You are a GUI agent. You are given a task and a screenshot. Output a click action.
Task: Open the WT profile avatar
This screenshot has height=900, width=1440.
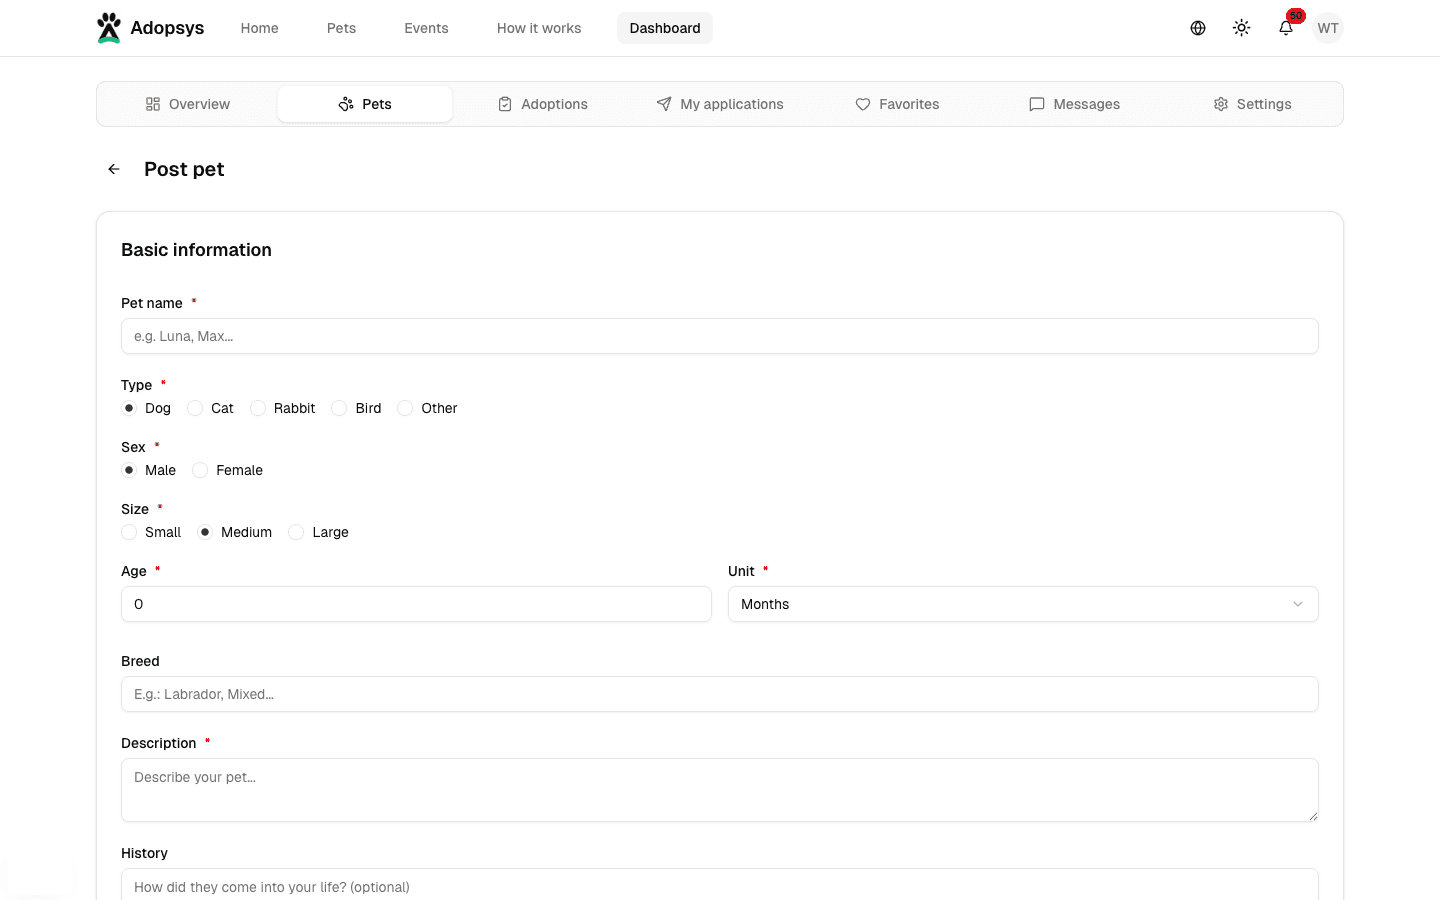click(x=1327, y=28)
